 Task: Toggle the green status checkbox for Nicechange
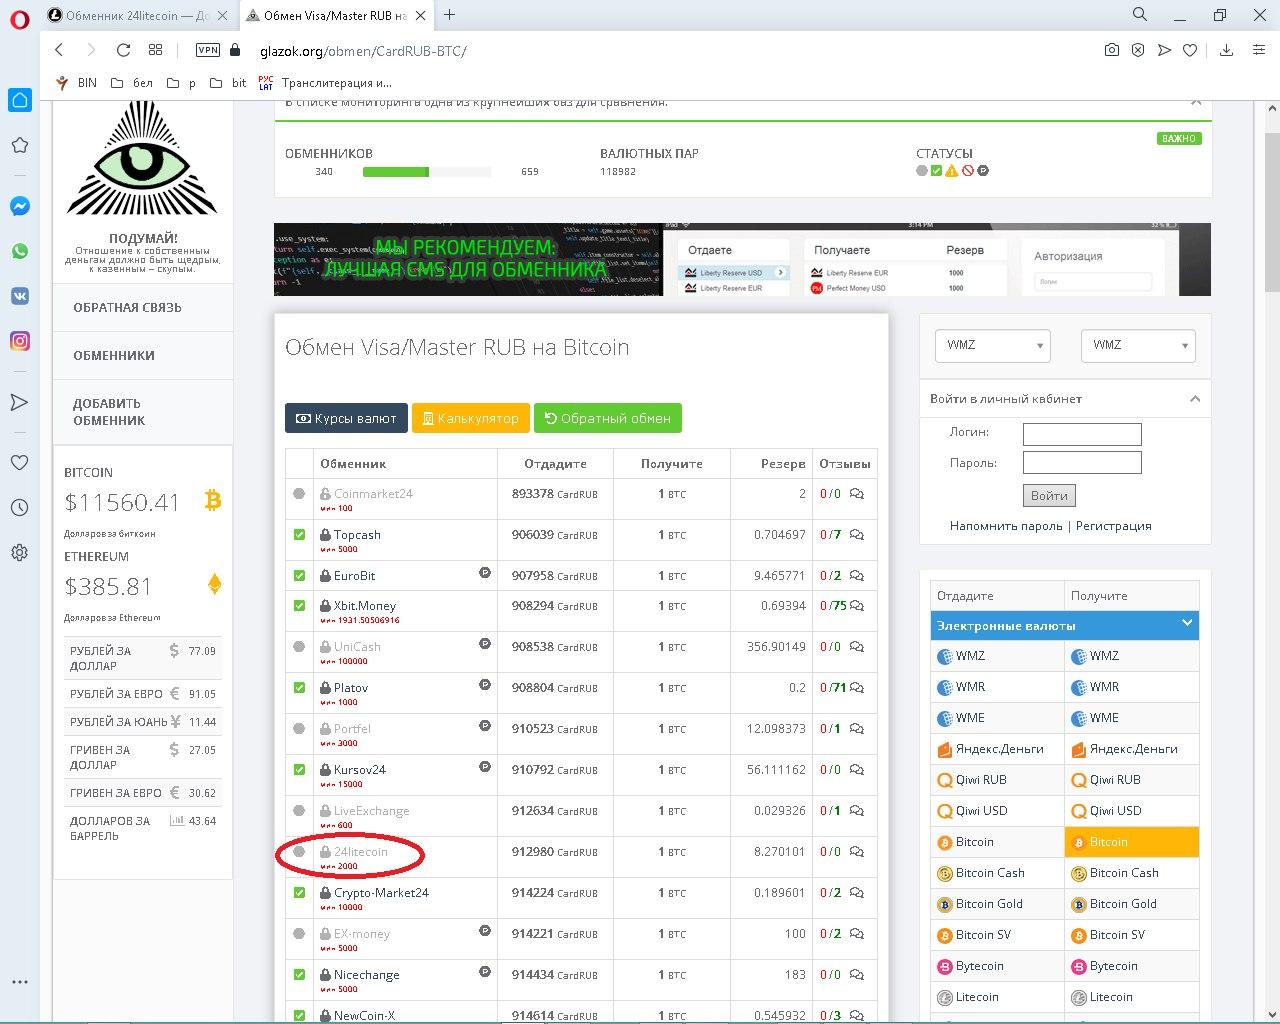299,975
